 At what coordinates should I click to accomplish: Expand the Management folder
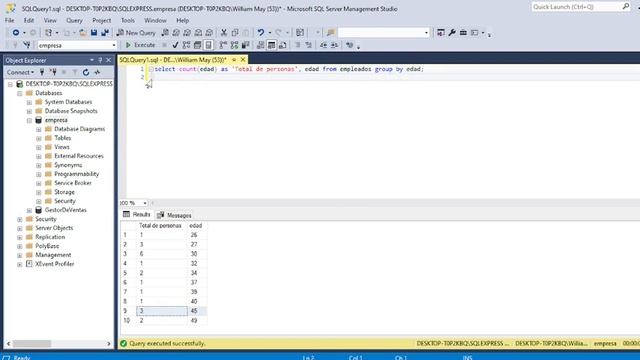[20, 256]
